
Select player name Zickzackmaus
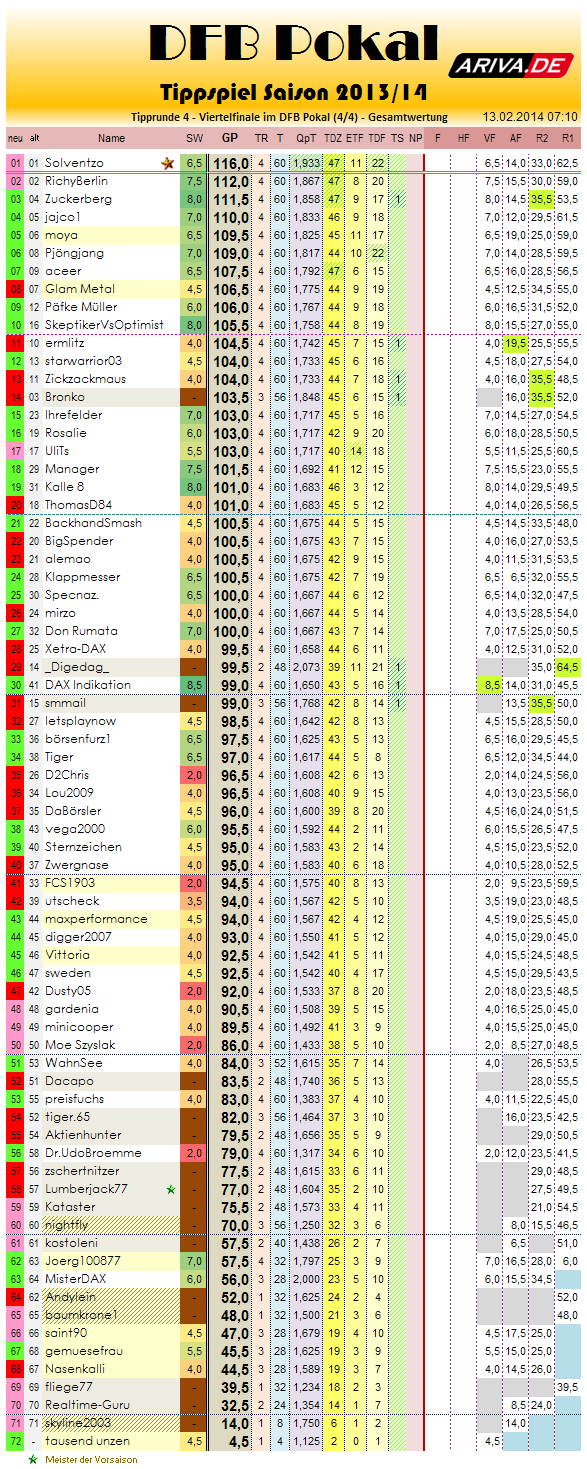[x=85, y=379]
